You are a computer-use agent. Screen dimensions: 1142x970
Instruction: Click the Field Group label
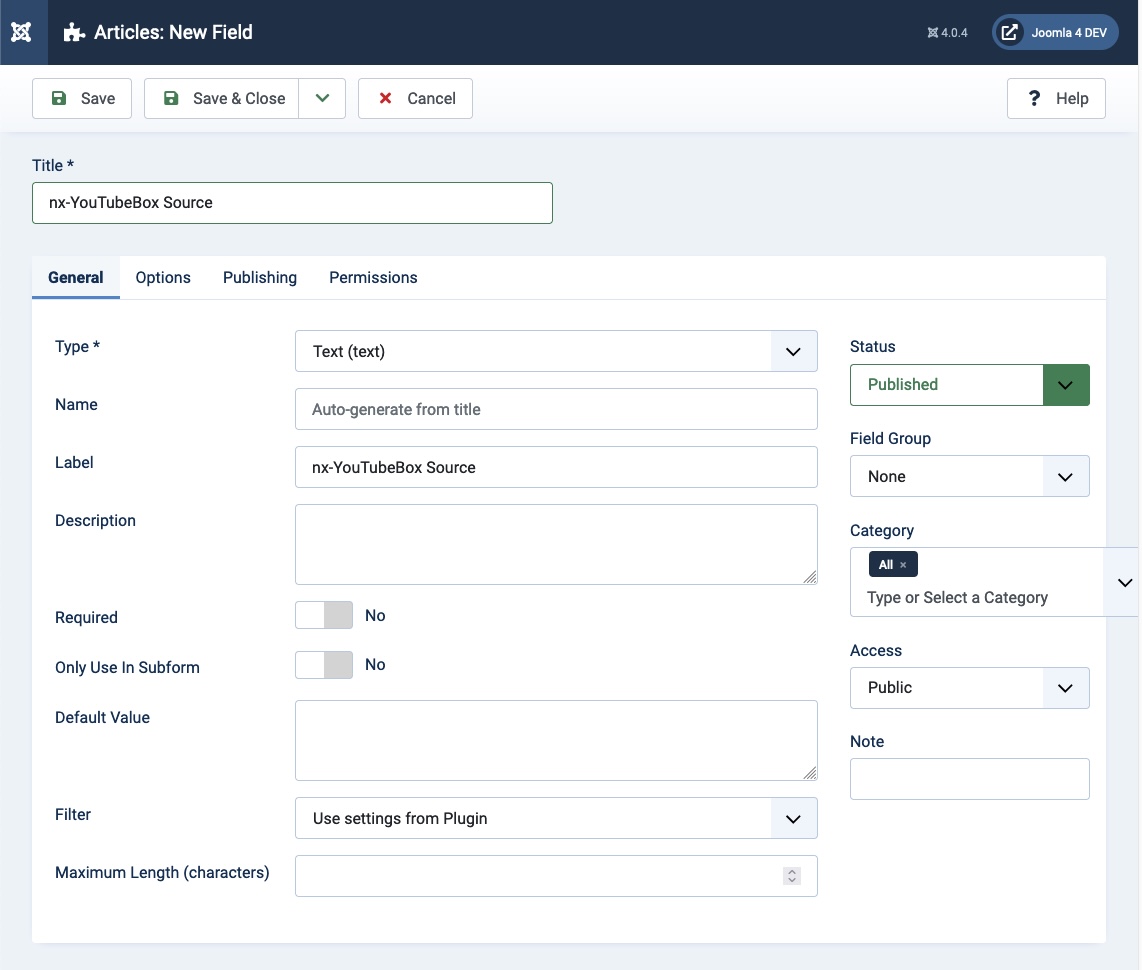890,438
